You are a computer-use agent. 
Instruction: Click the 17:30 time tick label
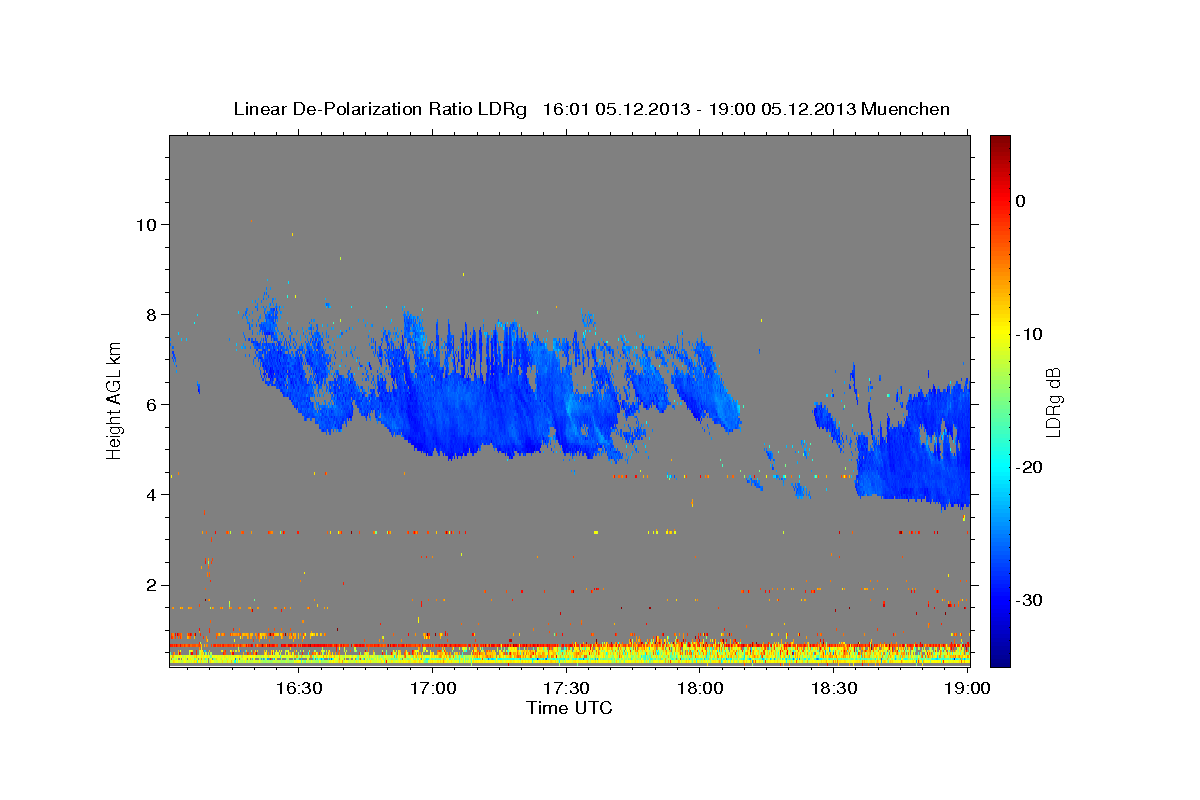point(566,688)
